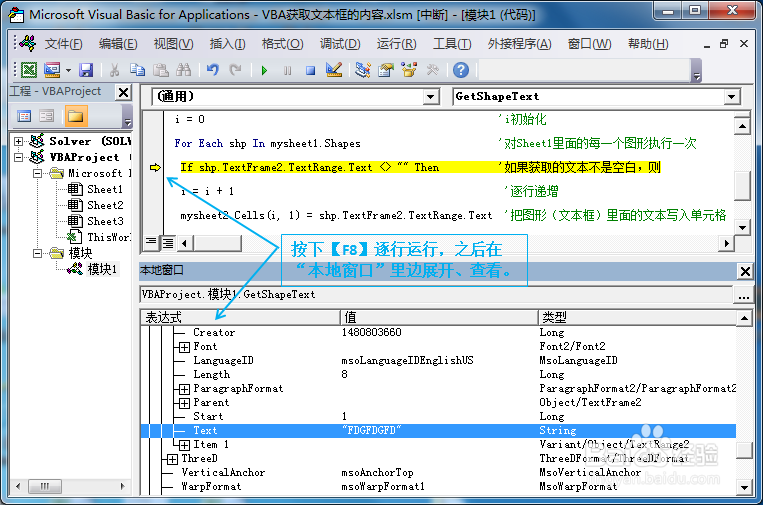Click the code window scroll-right arrow
Viewport: 763px width, 505px height.
[x=726, y=243]
